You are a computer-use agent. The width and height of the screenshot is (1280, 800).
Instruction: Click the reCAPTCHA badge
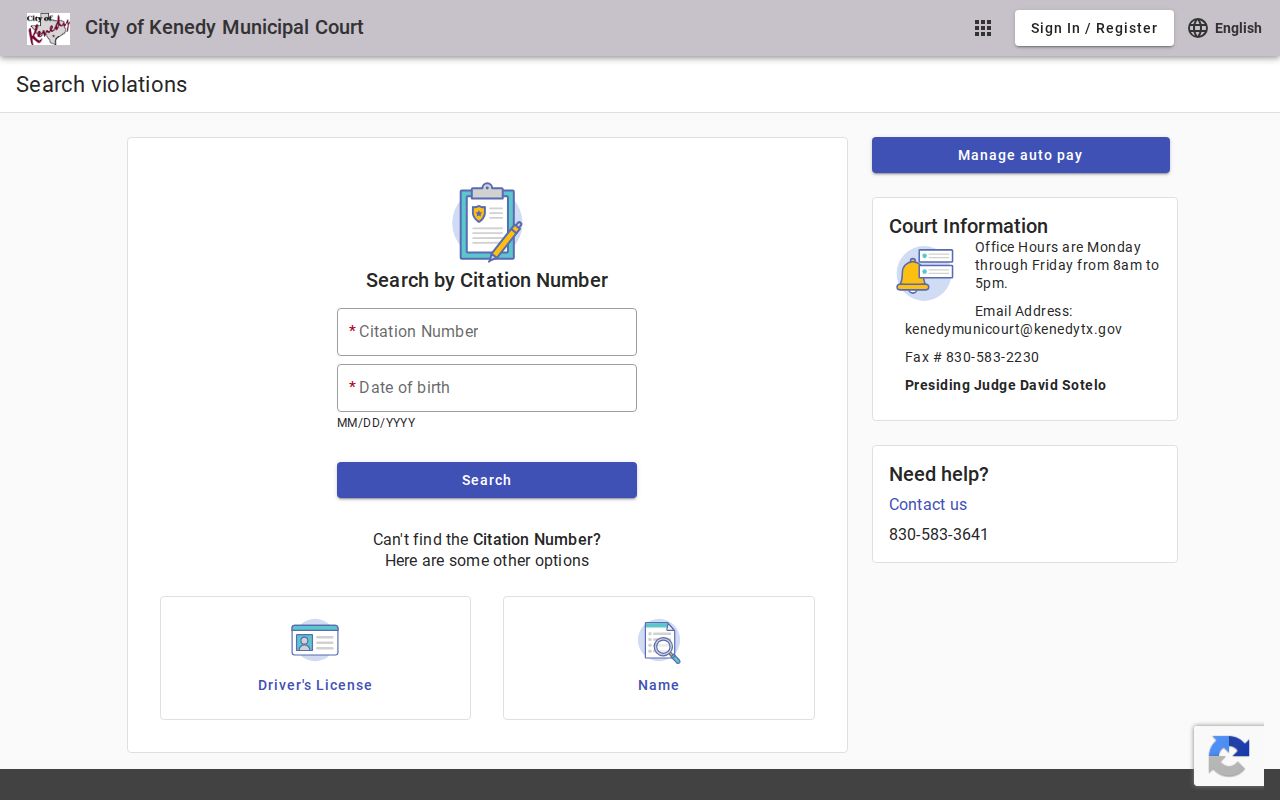point(1229,755)
